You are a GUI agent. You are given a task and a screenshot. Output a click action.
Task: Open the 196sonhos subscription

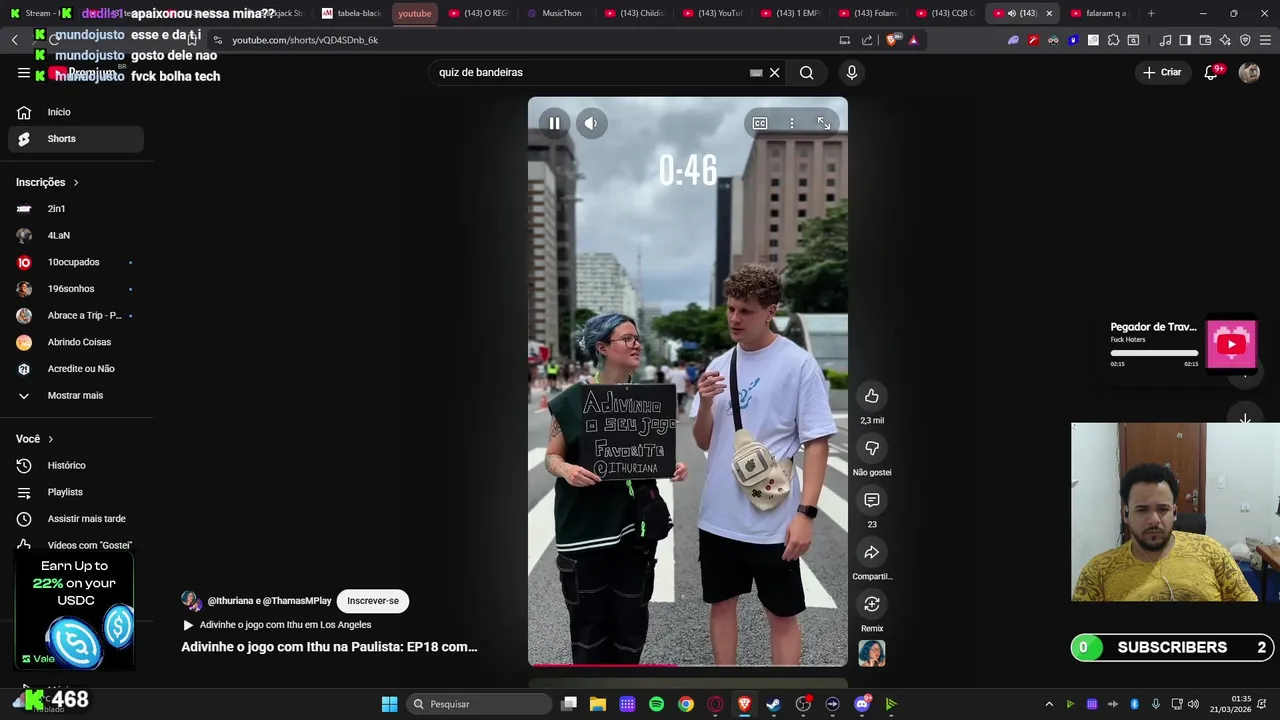[x=76, y=289]
